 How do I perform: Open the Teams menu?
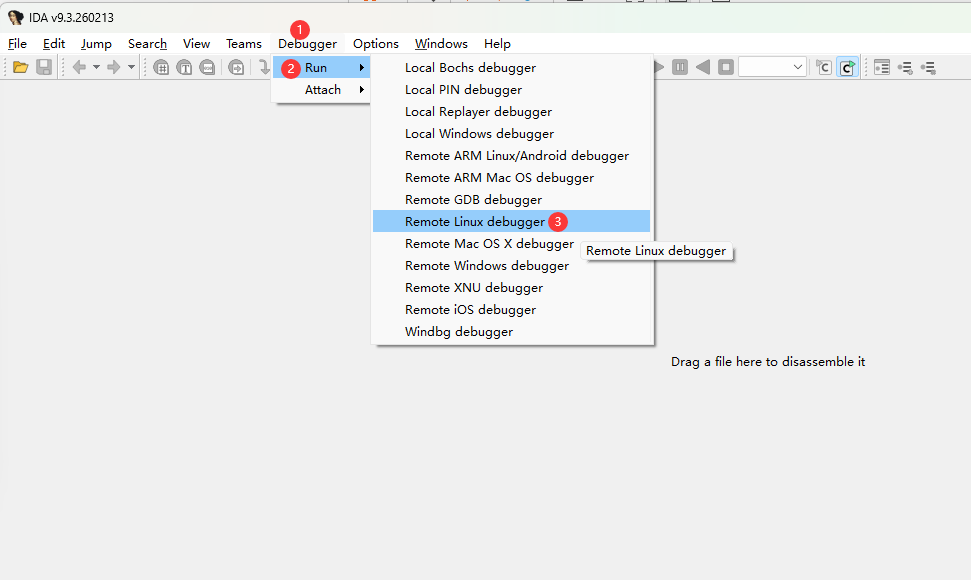(243, 43)
